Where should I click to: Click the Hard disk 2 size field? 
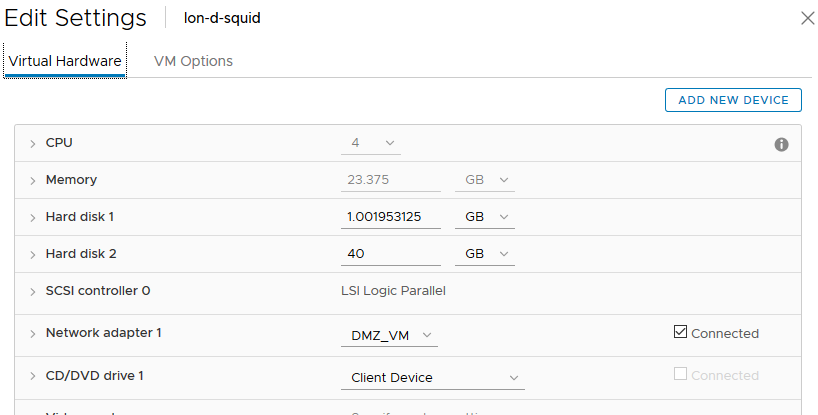point(390,254)
